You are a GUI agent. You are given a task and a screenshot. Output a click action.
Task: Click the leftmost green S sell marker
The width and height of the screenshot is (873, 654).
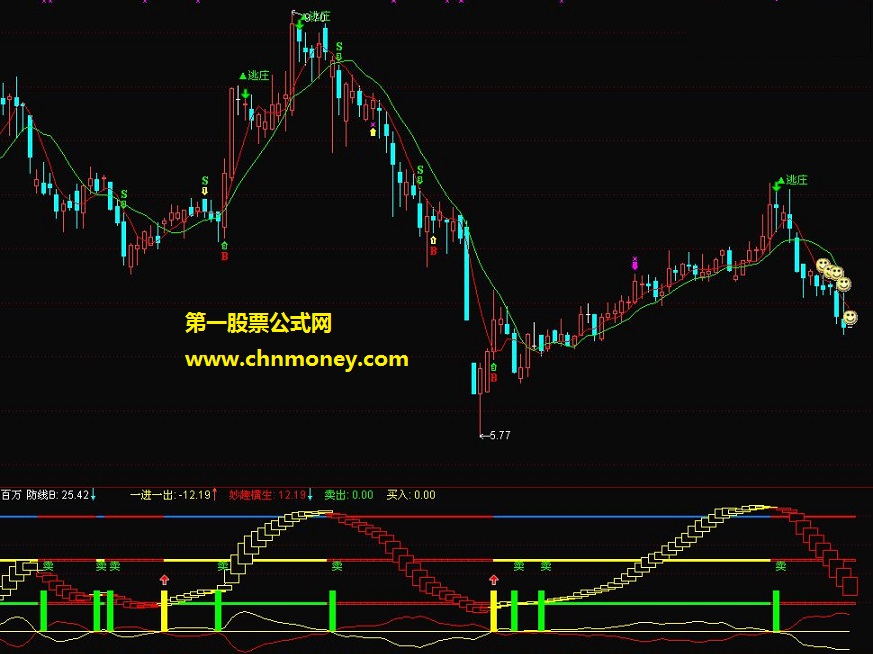tap(124, 194)
